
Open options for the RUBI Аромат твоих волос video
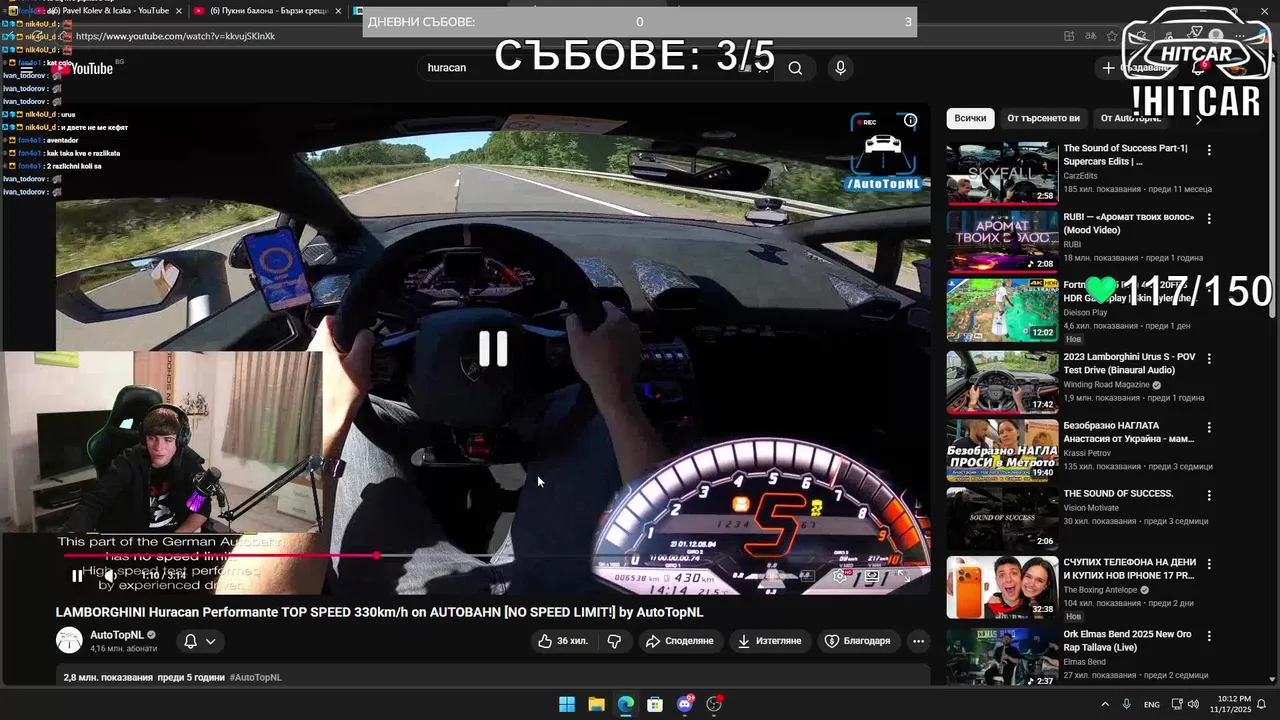click(1209, 218)
